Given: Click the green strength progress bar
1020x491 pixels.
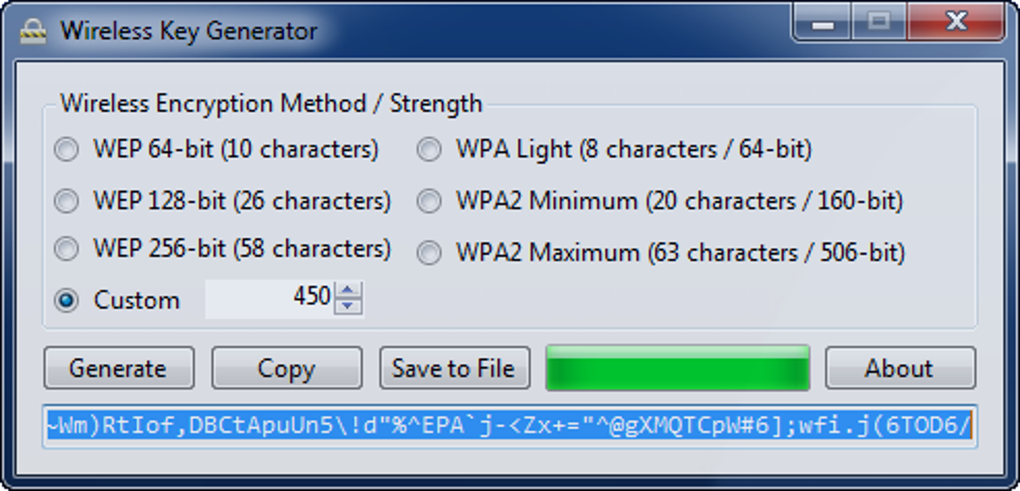Looking at the screenshot, I should [x=677, y=369].
